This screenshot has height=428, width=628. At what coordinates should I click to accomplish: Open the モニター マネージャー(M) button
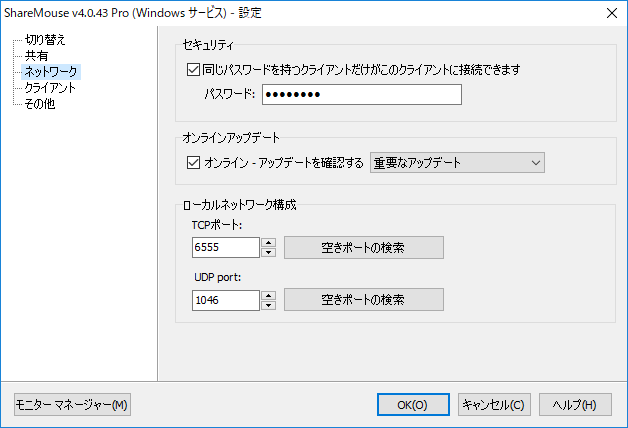pyautogui.click(x=72, y=405)
